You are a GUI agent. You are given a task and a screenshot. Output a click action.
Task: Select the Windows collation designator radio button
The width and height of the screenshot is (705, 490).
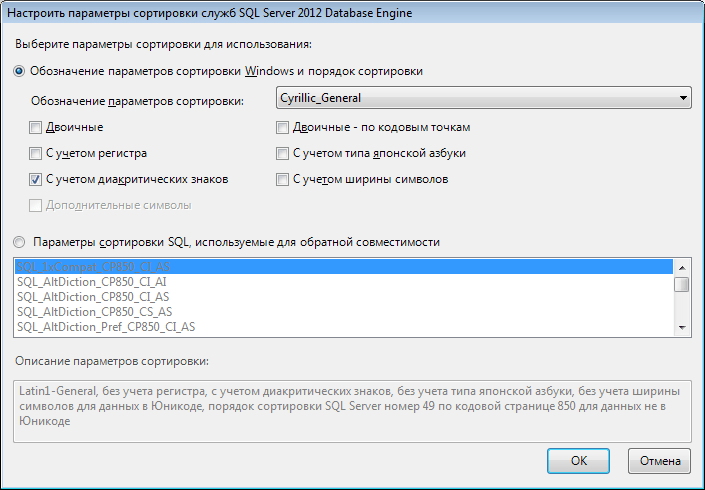(20, 72)
